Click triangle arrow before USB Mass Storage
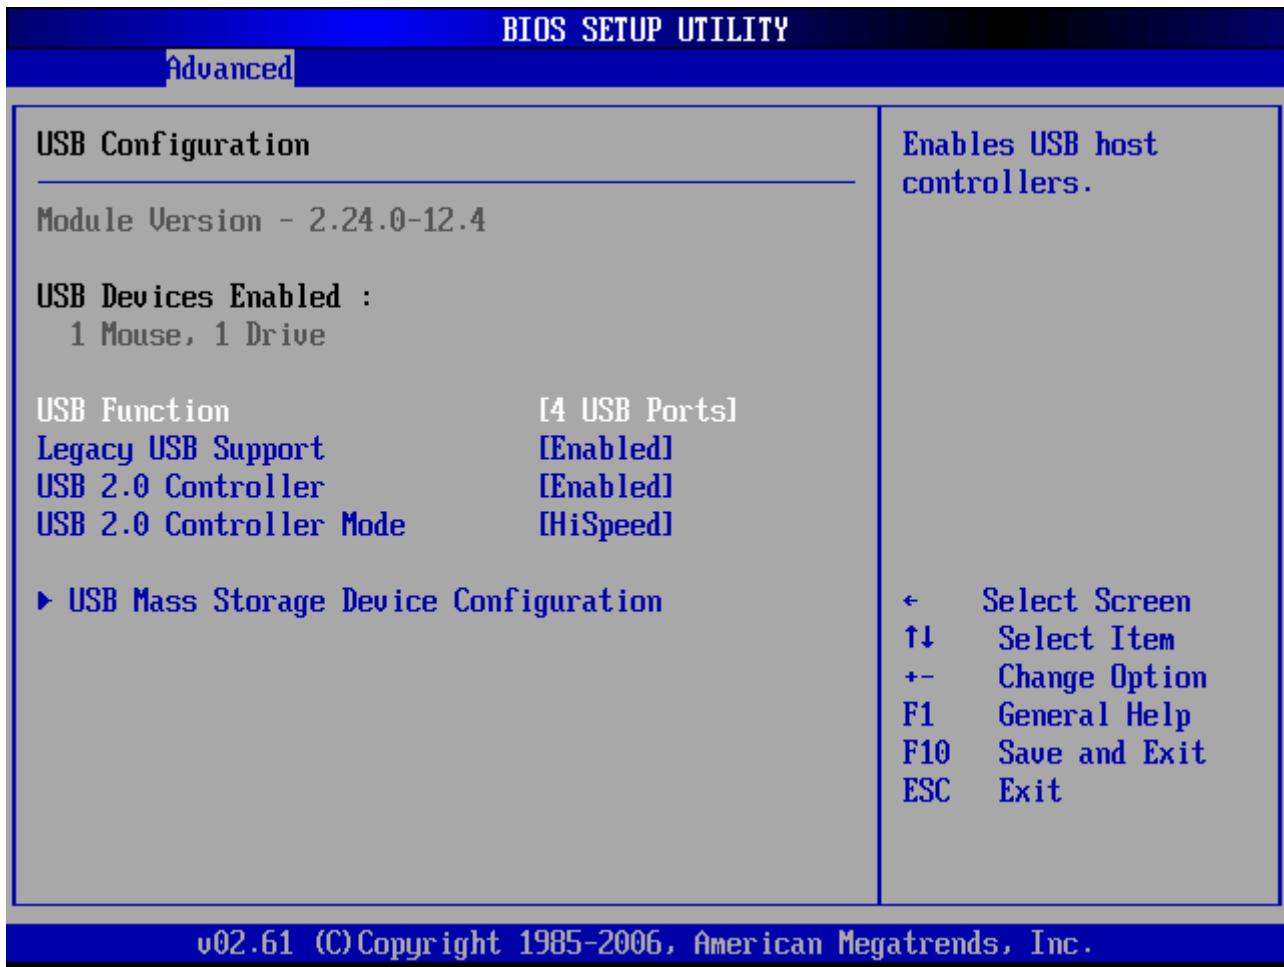The width and height of the screenshot is (1284, 967). 47,602
